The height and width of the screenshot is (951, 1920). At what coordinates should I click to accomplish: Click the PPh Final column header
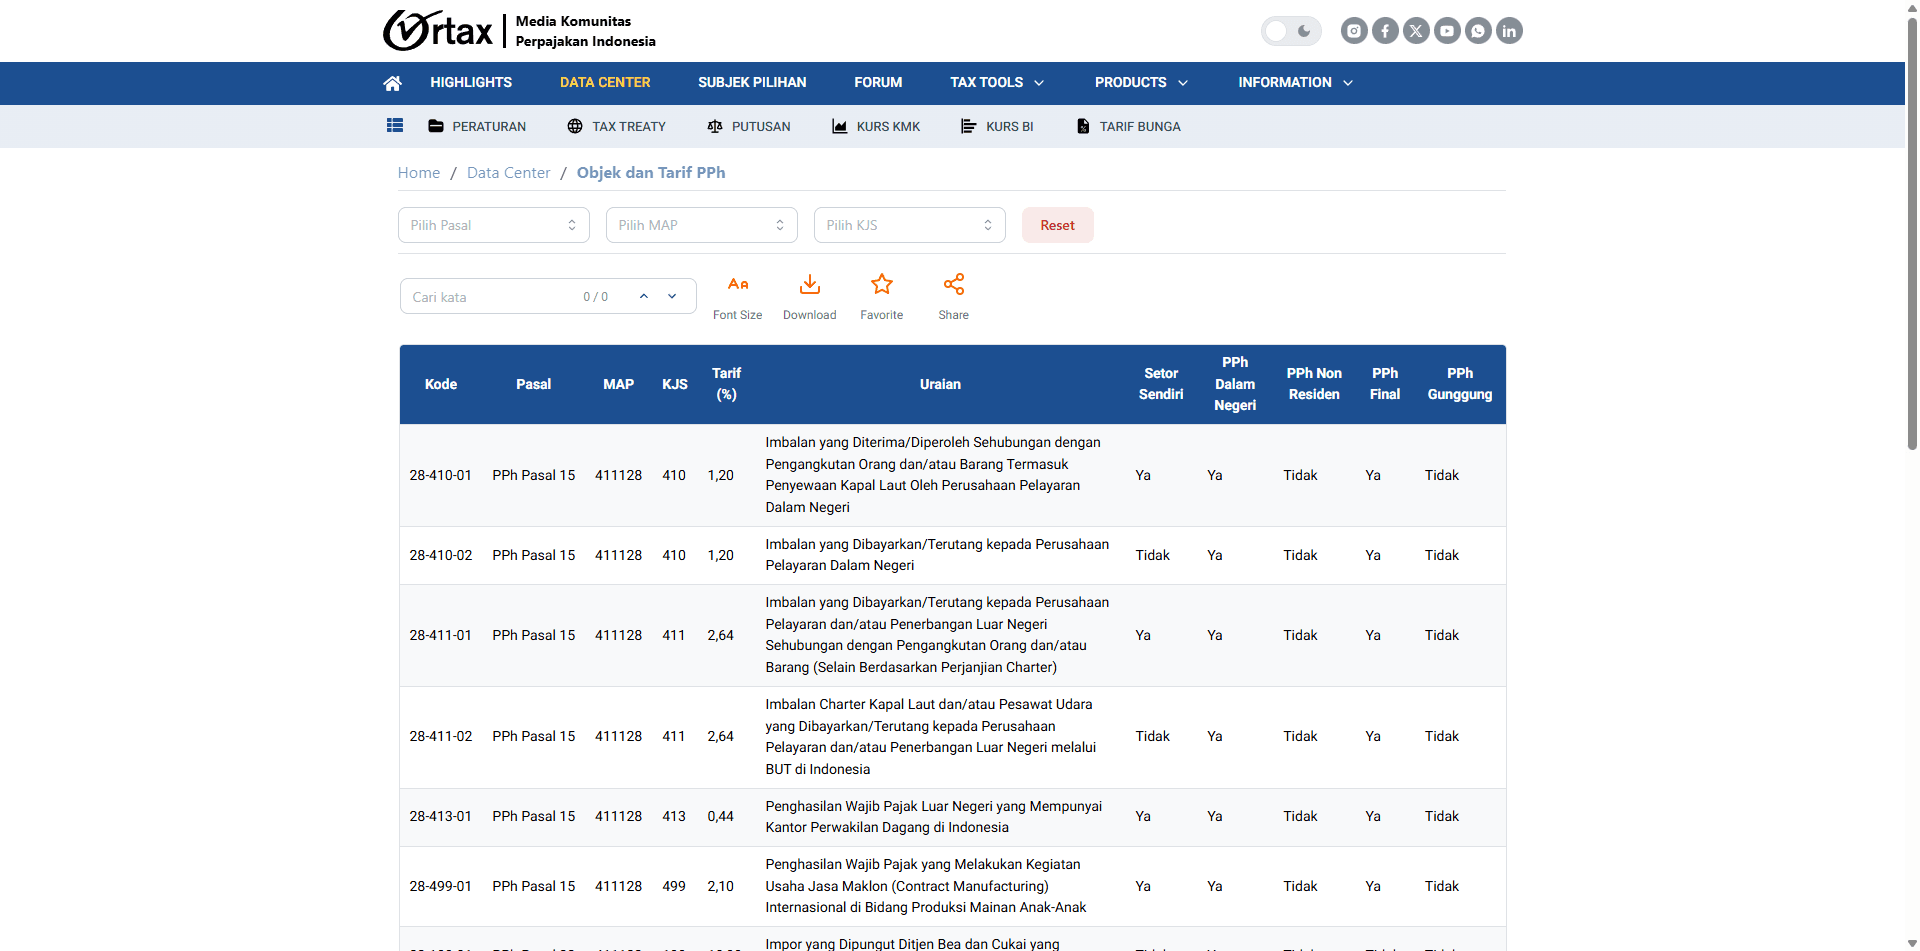(1385, 384)
